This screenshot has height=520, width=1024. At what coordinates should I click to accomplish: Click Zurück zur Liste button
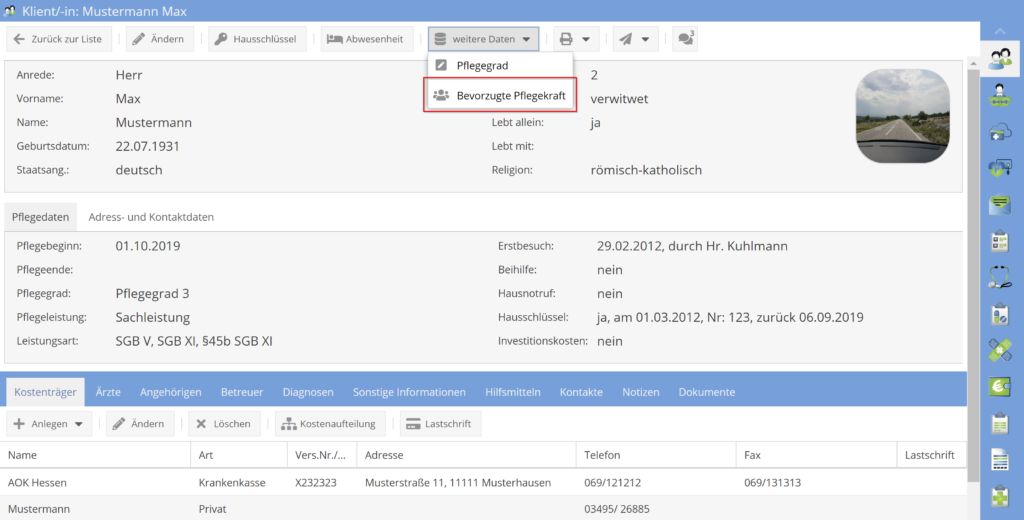click(60, 39)
